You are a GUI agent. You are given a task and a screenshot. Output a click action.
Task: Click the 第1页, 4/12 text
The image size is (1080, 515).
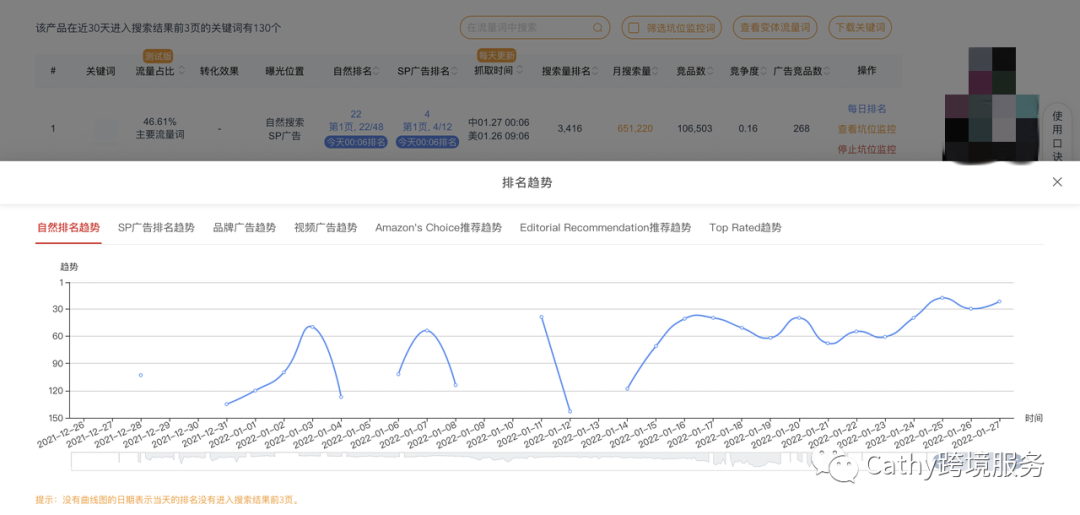point(428,127)
